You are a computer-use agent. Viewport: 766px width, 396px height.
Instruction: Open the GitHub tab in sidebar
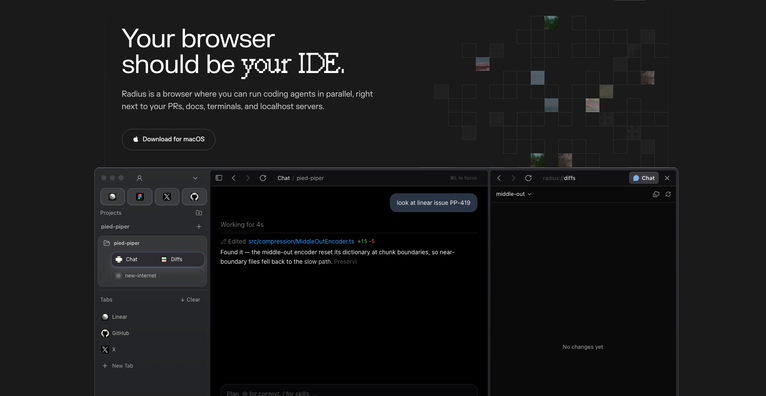pyautogui.click(x=115, y=333)
